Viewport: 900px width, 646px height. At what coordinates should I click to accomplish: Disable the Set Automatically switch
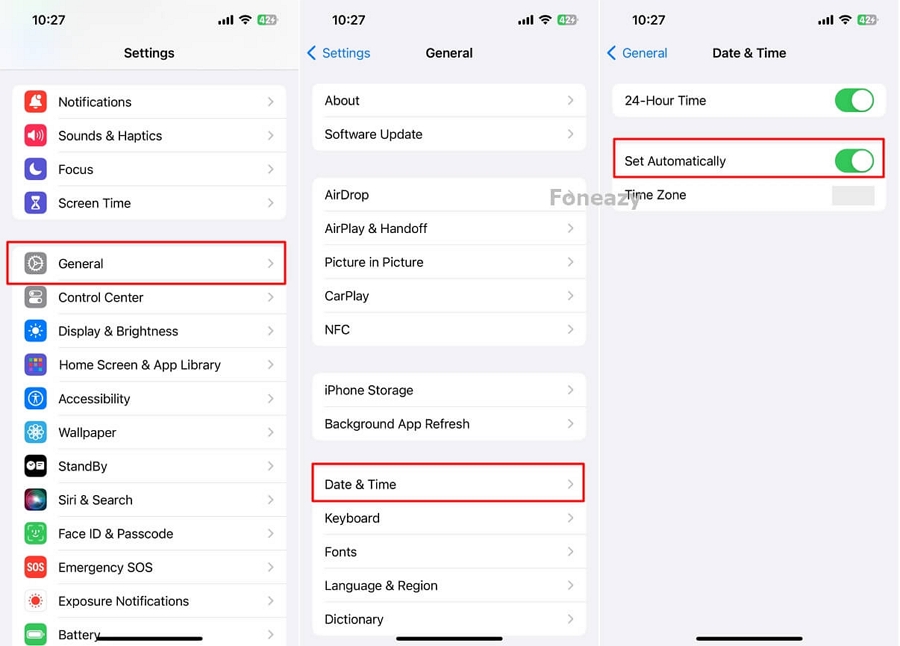click(x=854, y=161)
